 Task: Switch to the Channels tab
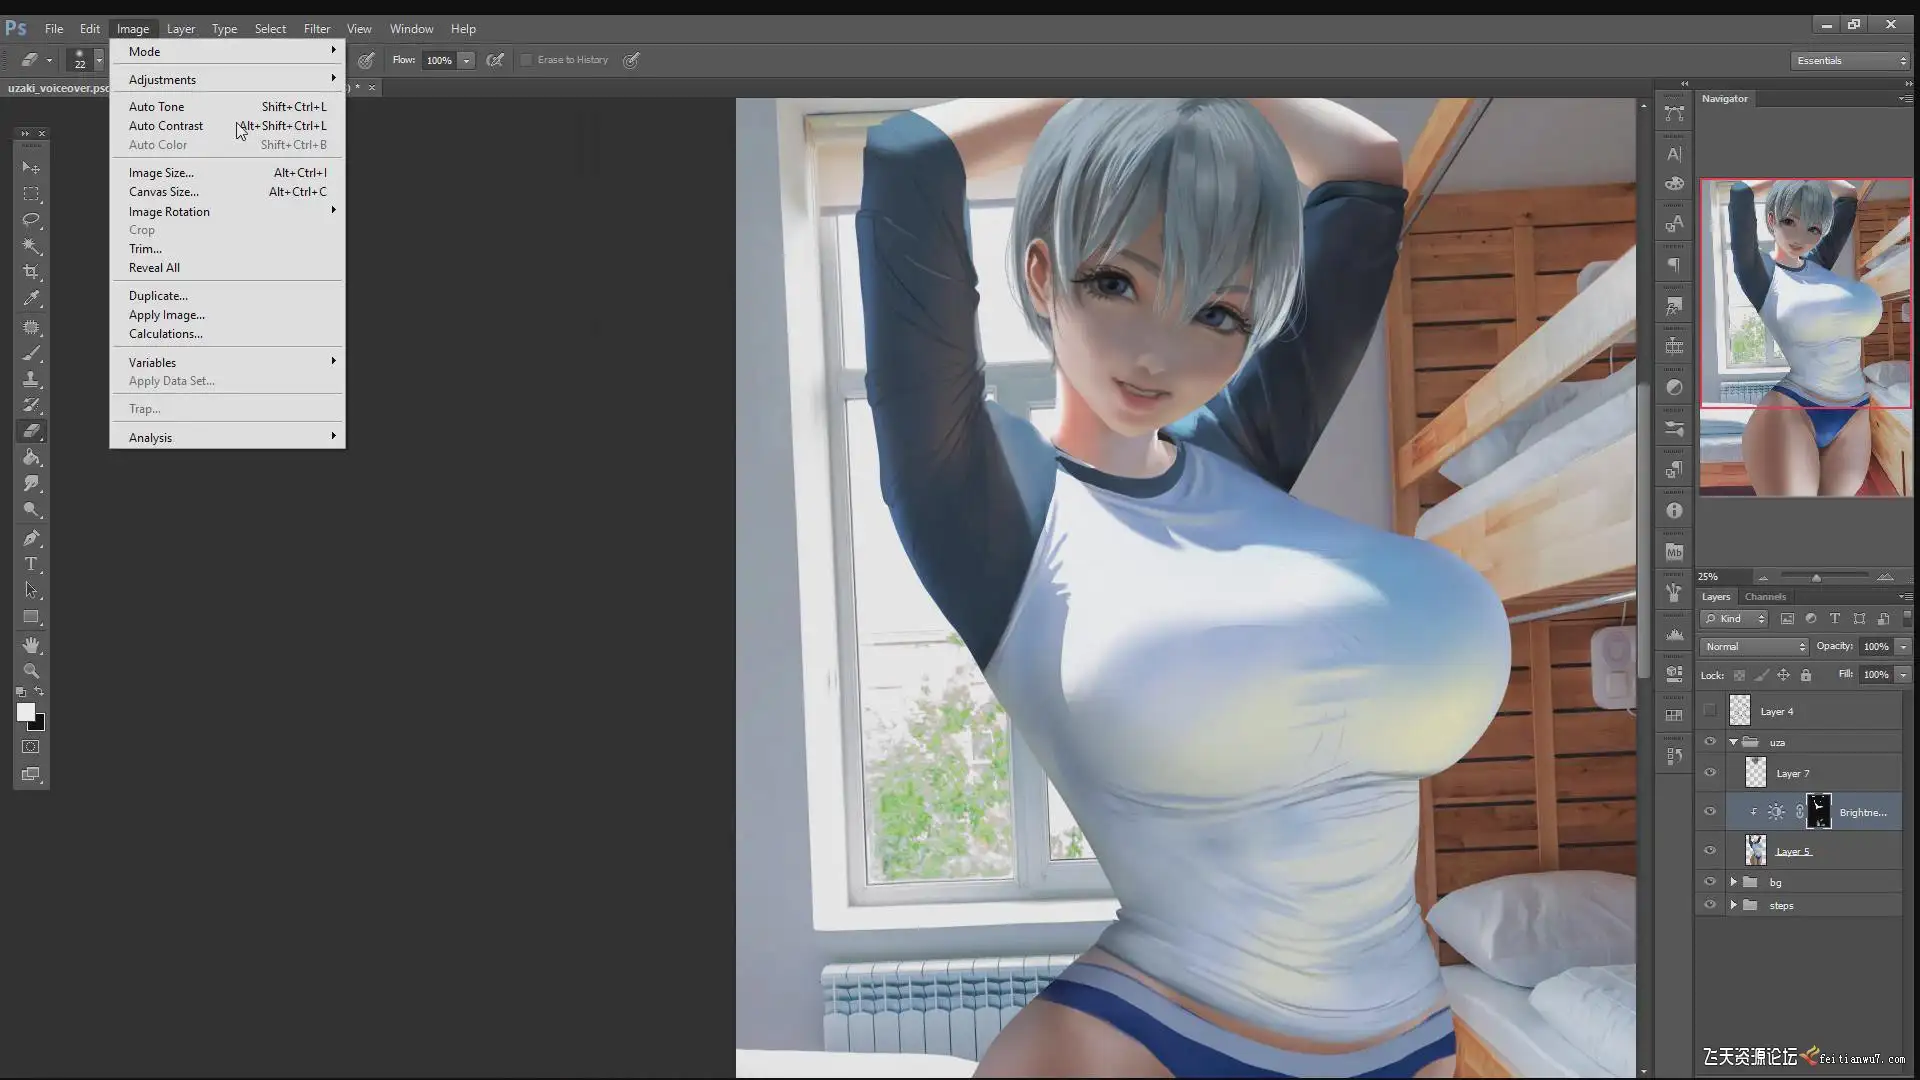(1765, 596)
